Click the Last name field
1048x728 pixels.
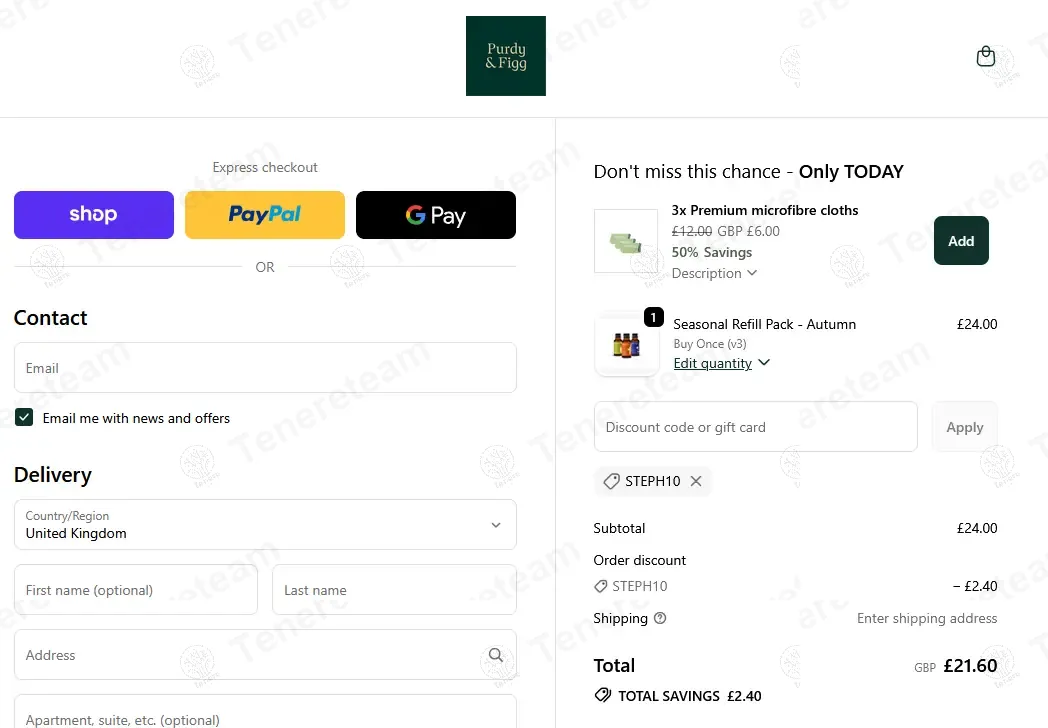tap(394, 590)
